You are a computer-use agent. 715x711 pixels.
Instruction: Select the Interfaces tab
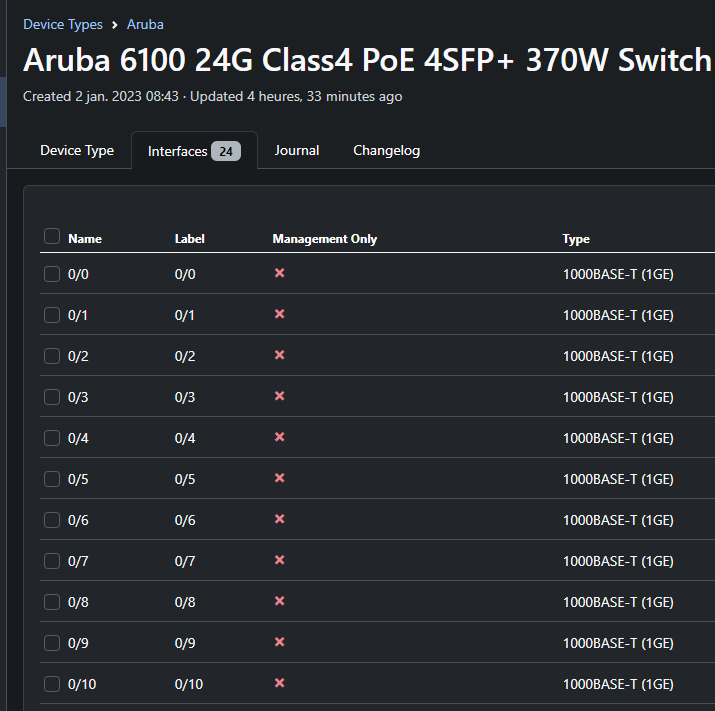[x=194, y=151]
